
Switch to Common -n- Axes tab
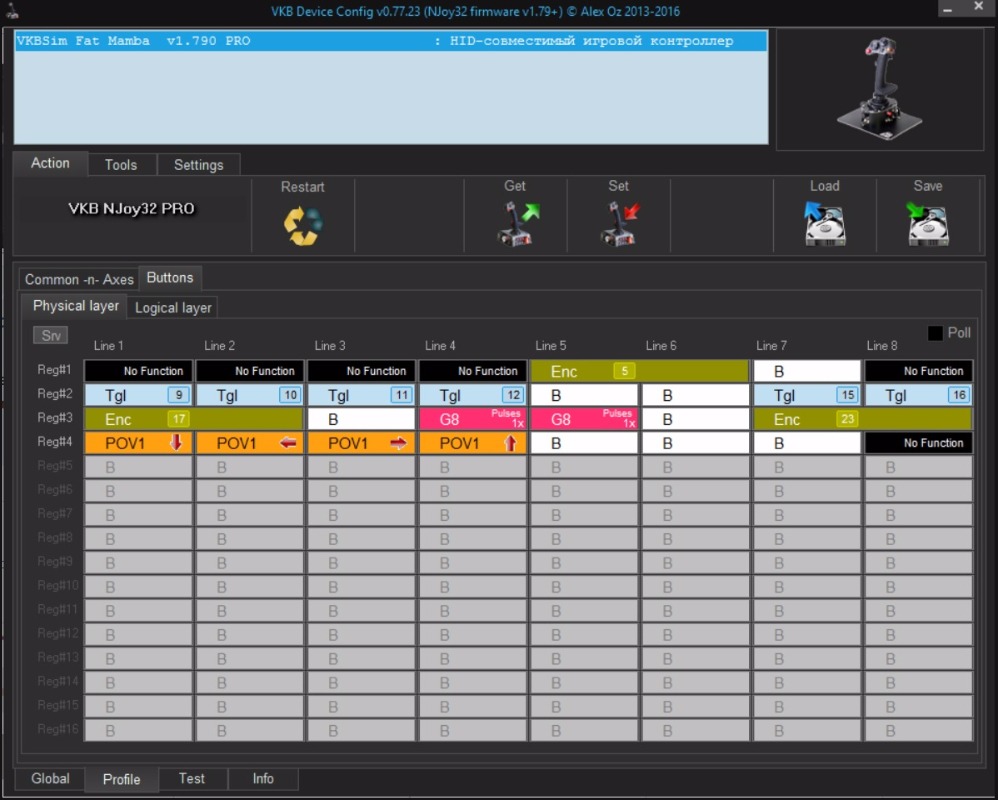coord(79,279)
